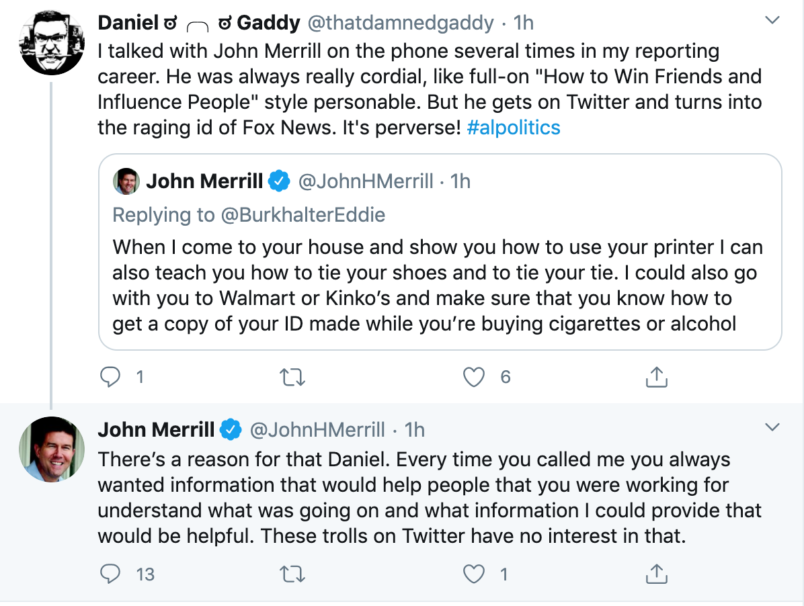The image size is (804, 606).
Task: Open @JohnHMerrill handle on the reply tweet
Action: [x=316, y=430]
